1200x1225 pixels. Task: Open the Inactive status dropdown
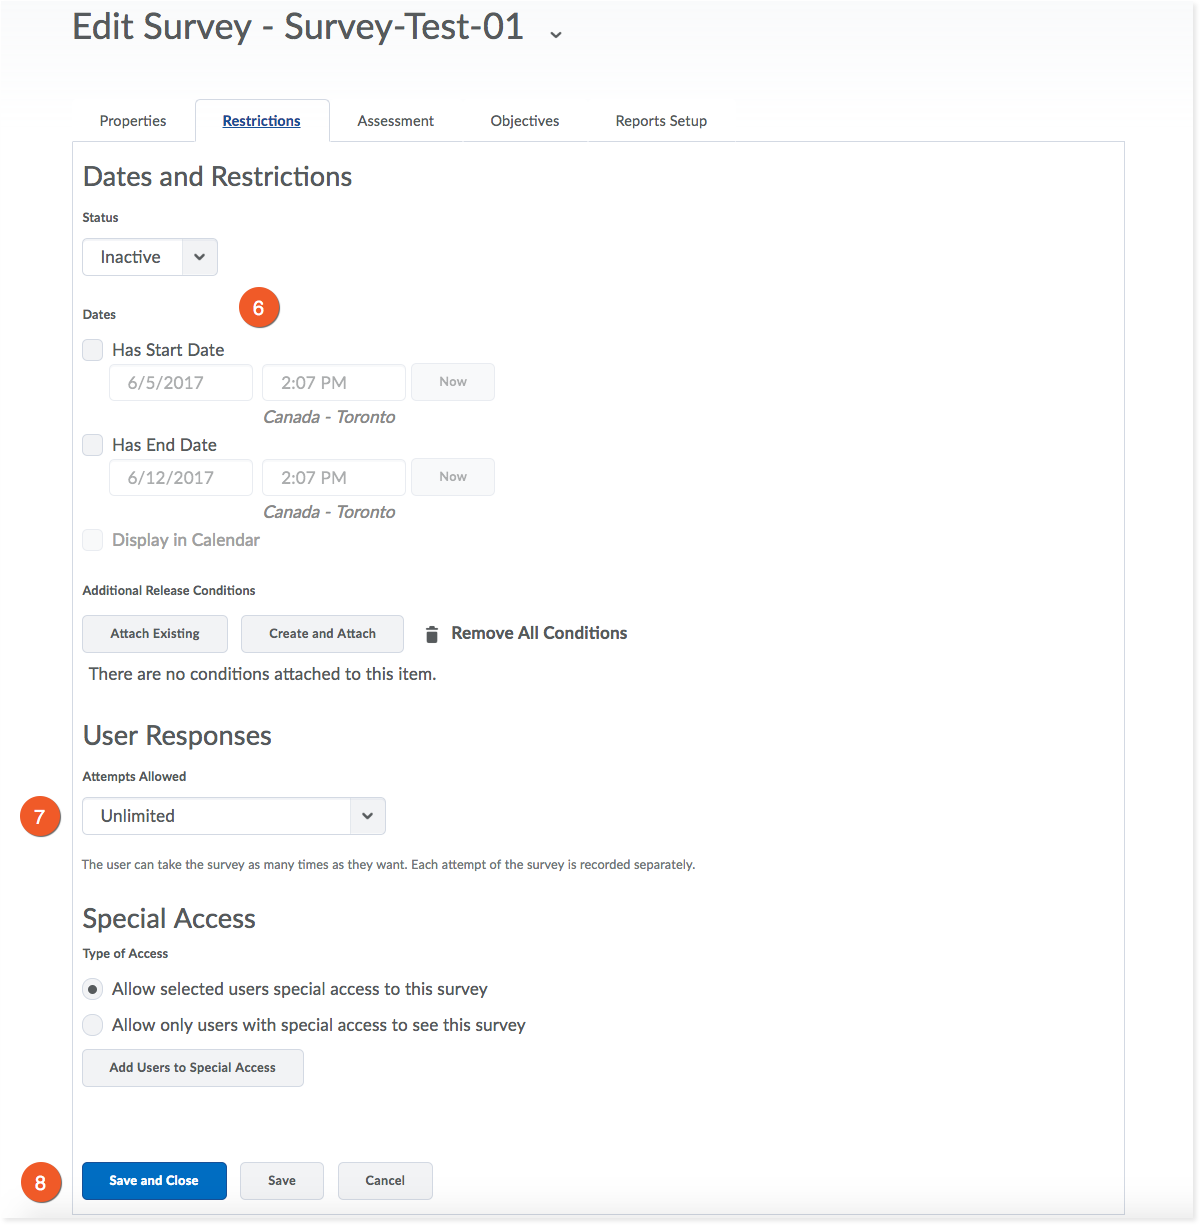[x=150, y=257]
